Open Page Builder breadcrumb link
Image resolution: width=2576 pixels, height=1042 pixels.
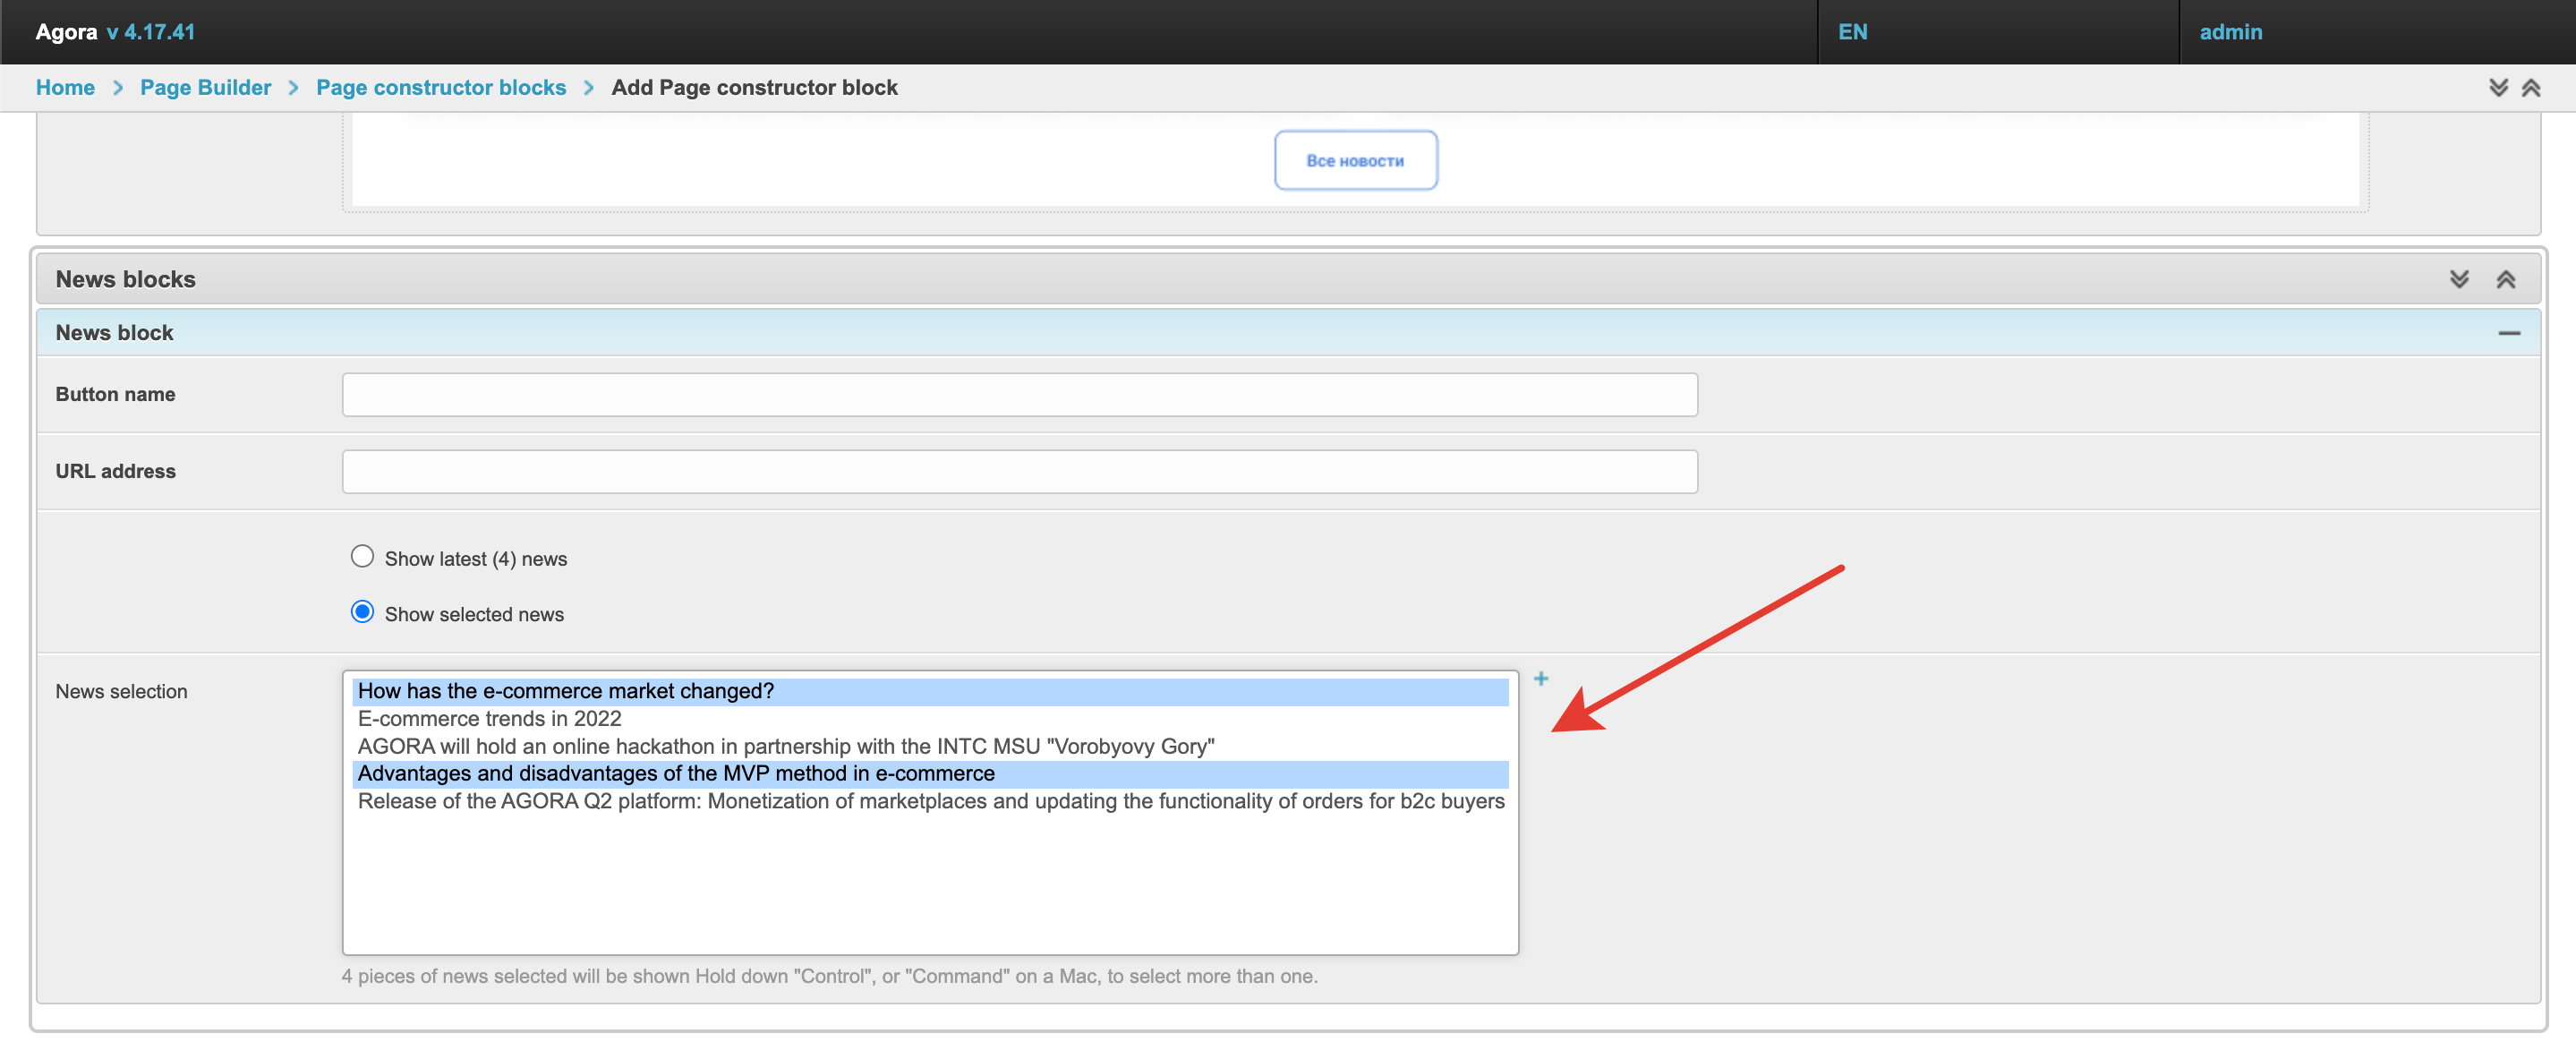(205, 88)
